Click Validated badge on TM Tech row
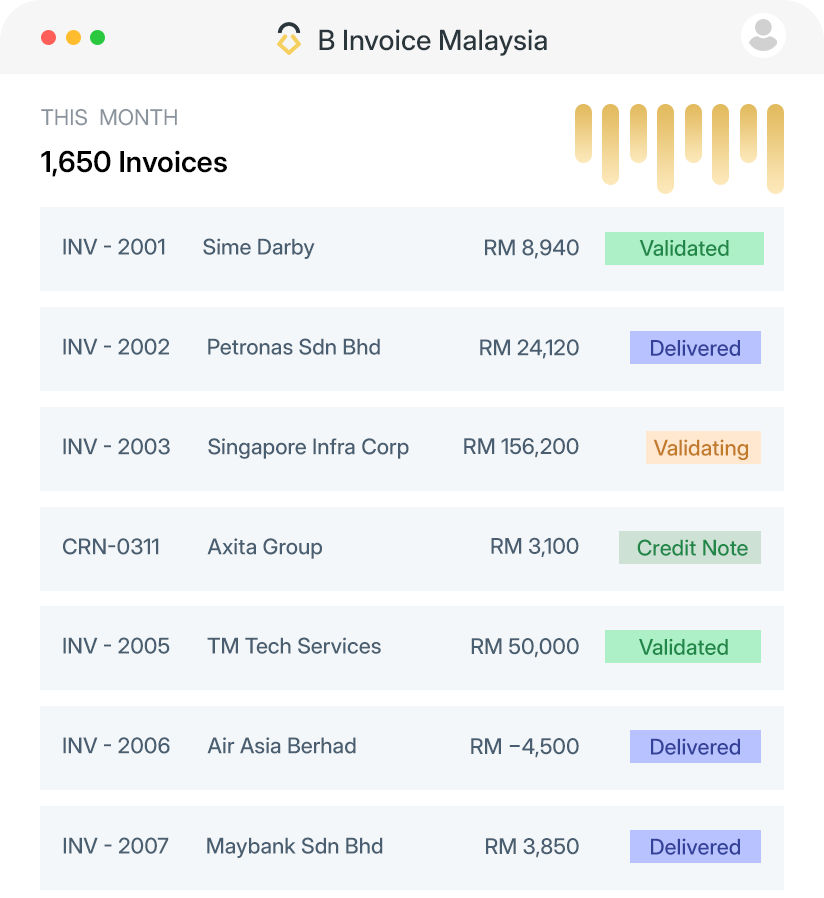 (x=683, y=647)
